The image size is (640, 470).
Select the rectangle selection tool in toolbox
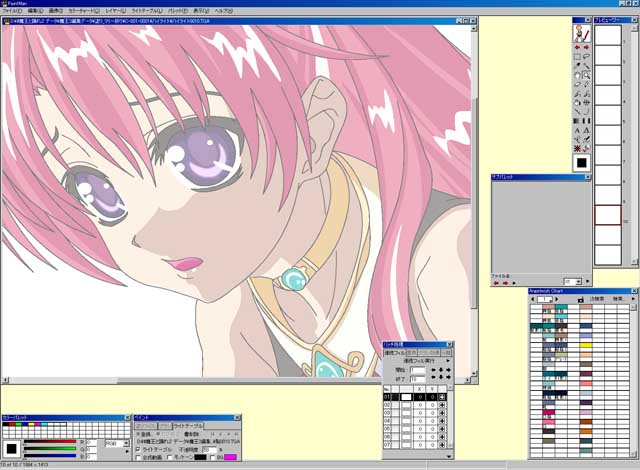(577, 57)
